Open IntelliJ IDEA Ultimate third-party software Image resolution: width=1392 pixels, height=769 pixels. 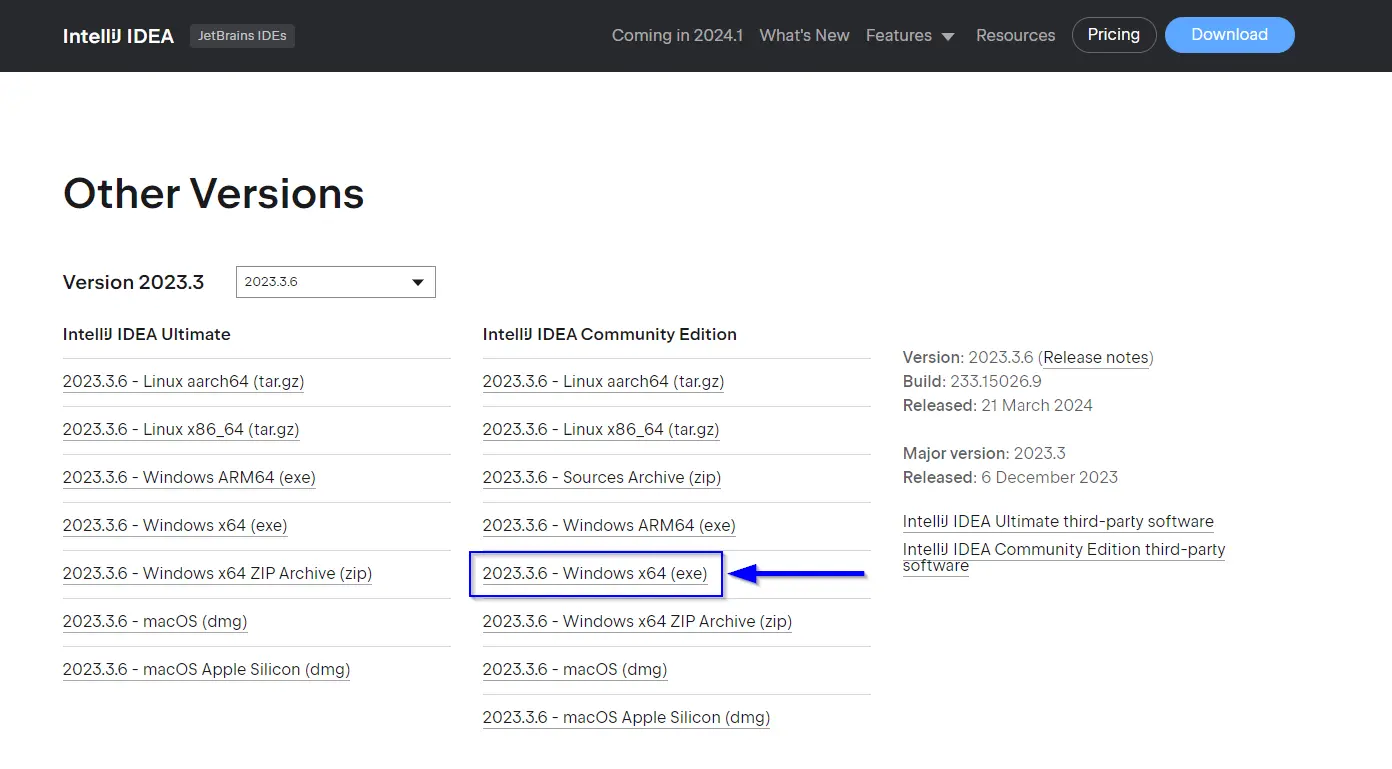click(1058, 521)
